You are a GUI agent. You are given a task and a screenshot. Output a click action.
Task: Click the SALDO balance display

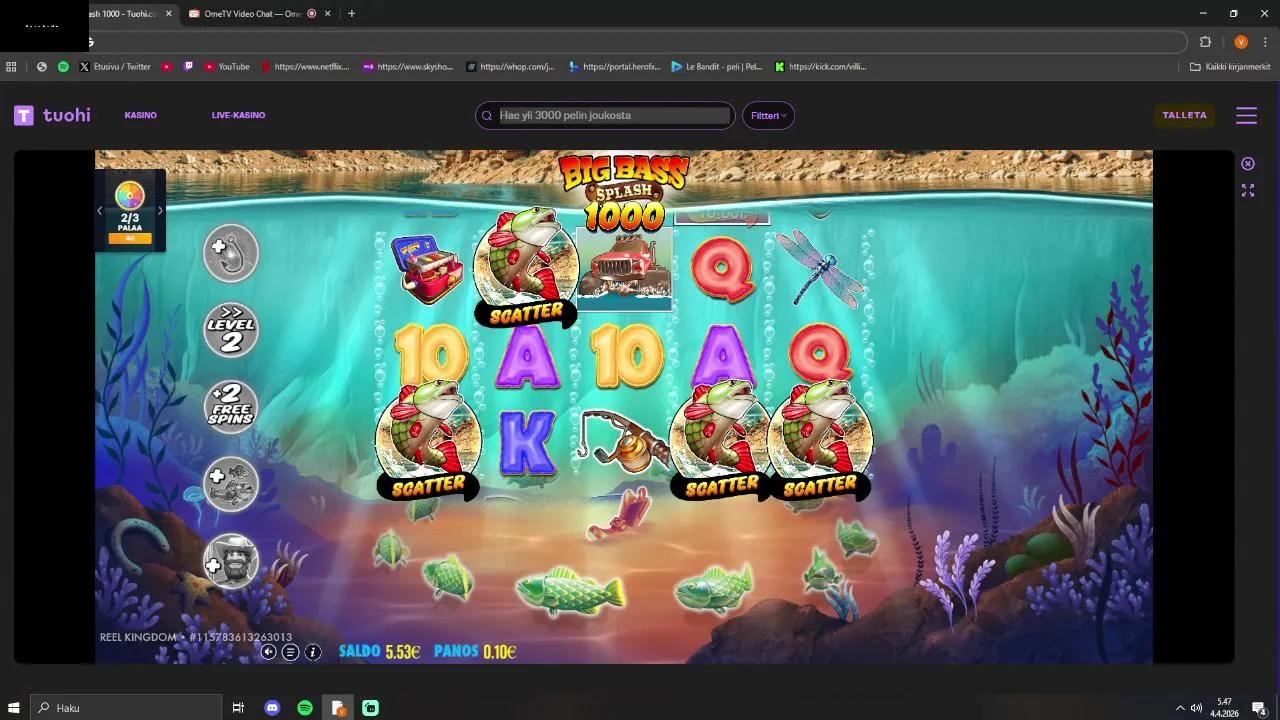coord(379,652)
